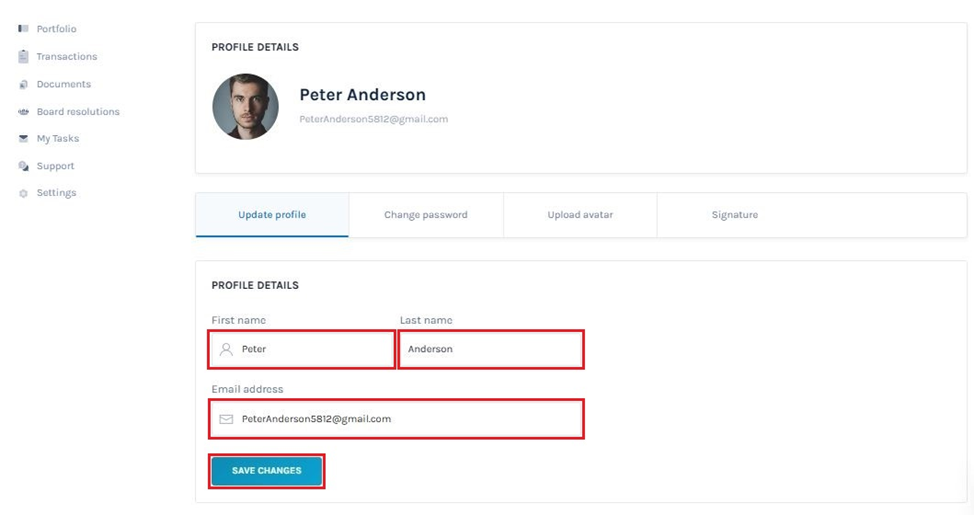
Task: Switch to the Change password tab
Action: point(426,215)
